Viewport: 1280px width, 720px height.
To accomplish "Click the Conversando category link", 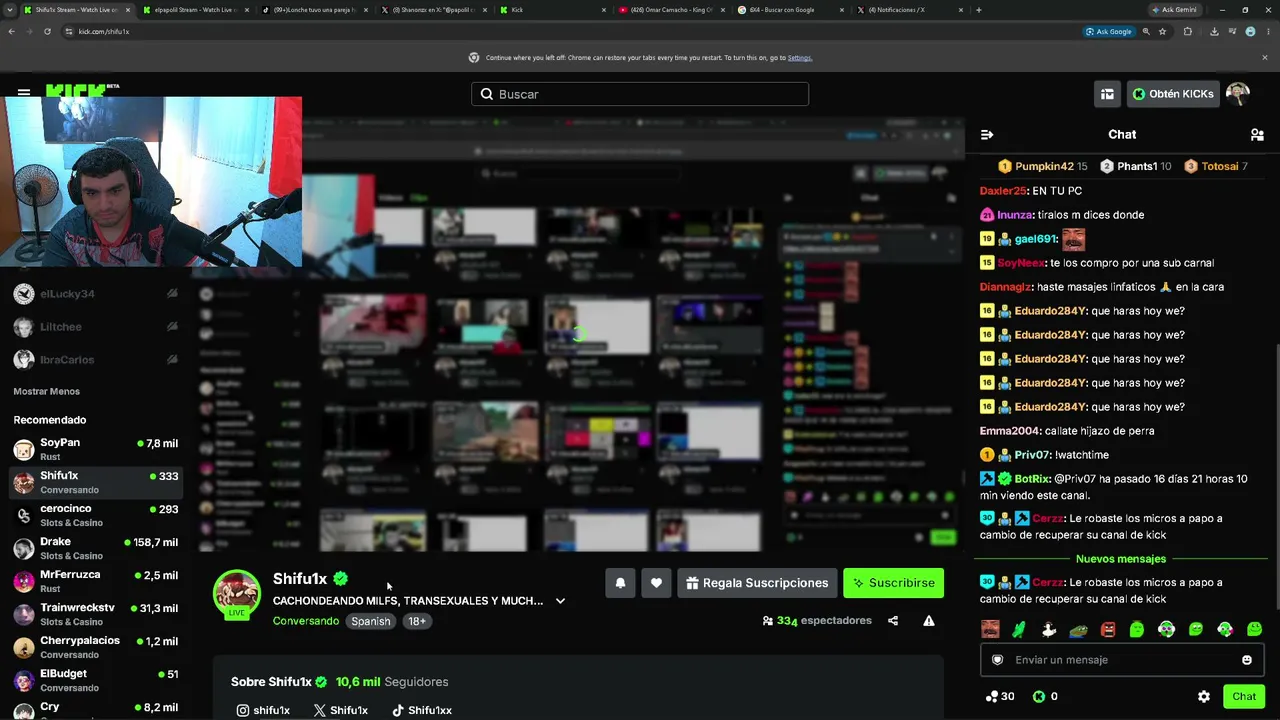I will tap(306, 621).
